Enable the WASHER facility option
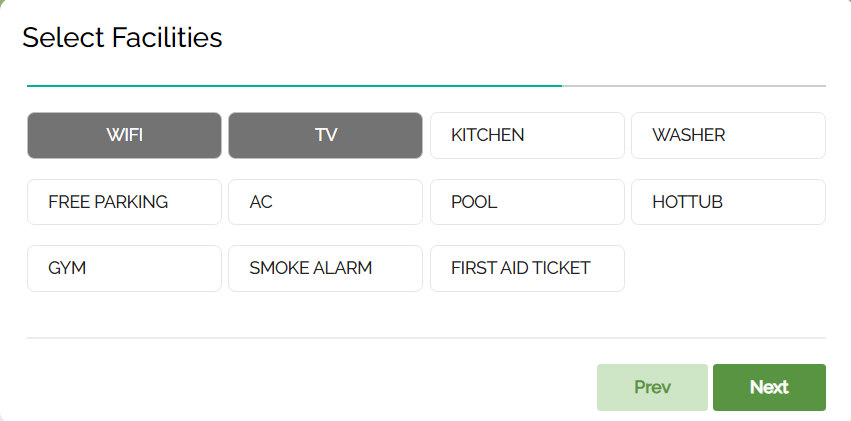This screenshot has height=421, width=851. tap(728, 135)
